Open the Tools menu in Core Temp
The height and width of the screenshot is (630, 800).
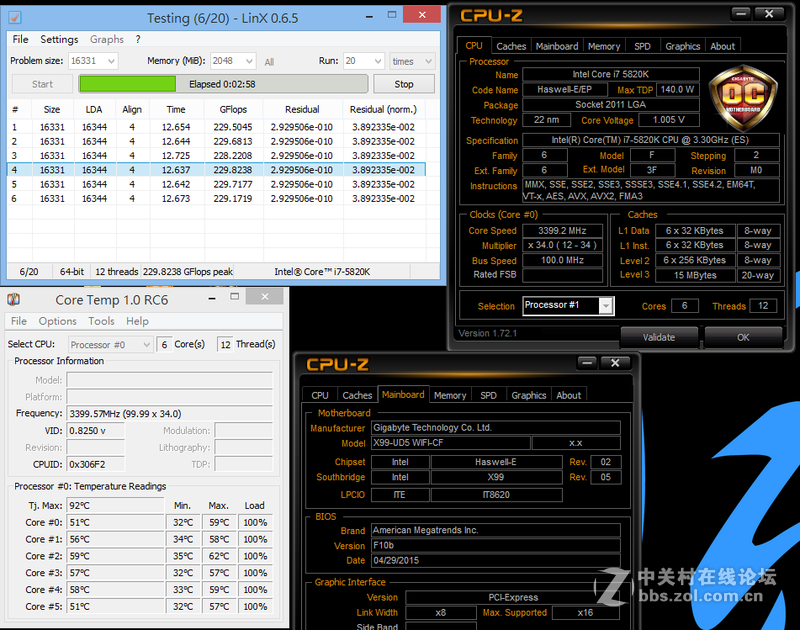point(101,321)
